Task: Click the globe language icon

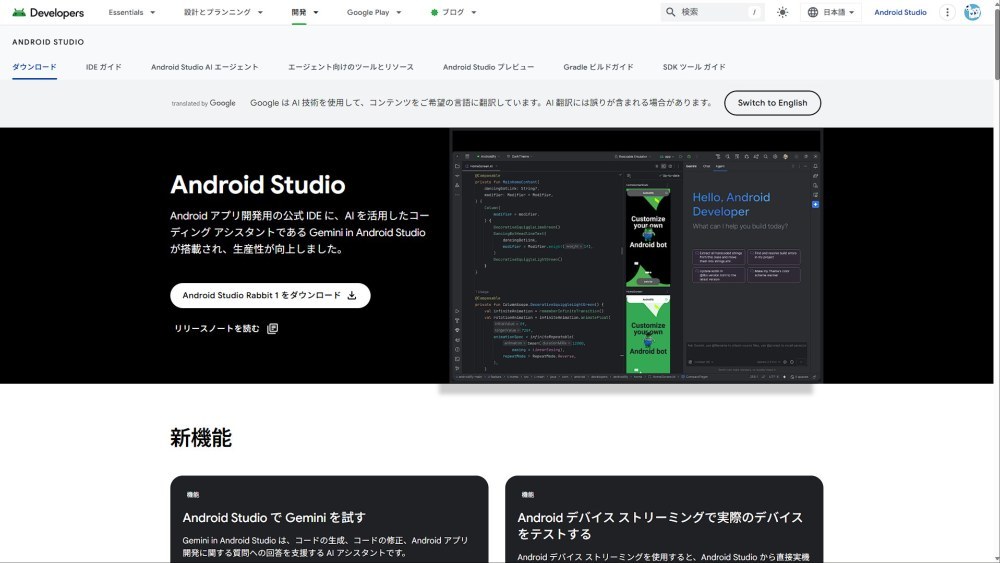Action: point(812,12)
